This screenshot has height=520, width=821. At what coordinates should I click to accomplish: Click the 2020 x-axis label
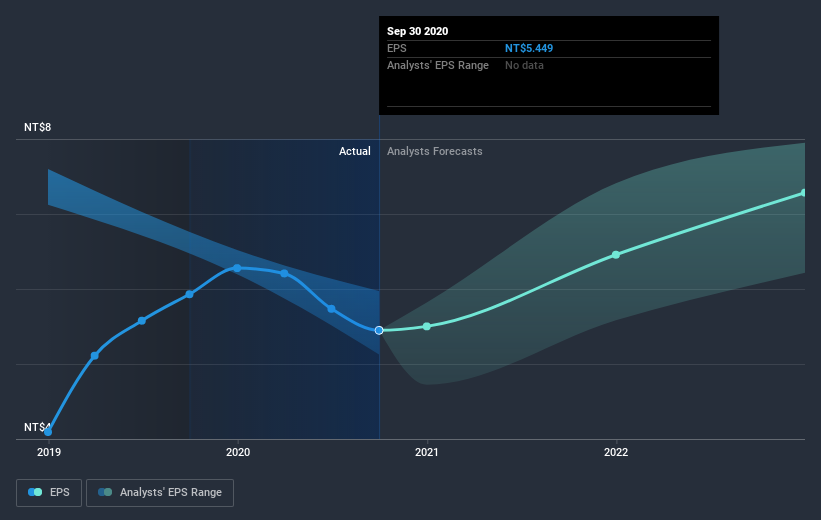click(x=237, y=452)
